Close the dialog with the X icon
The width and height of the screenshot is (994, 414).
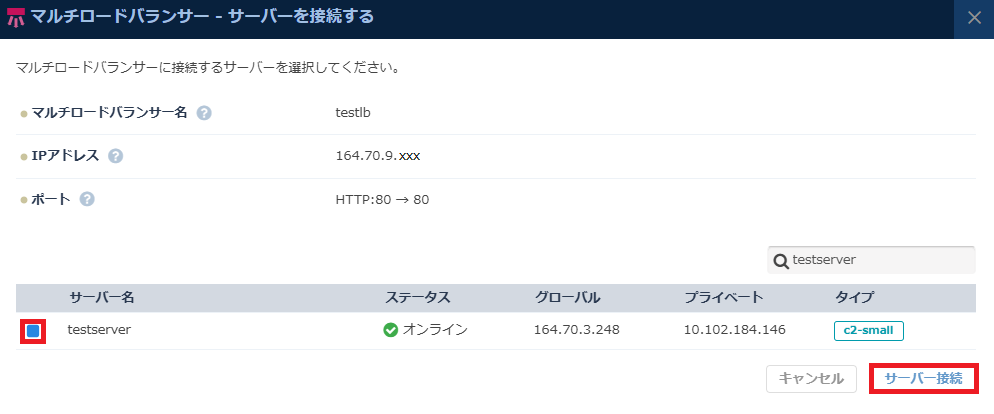pos(974,18)
